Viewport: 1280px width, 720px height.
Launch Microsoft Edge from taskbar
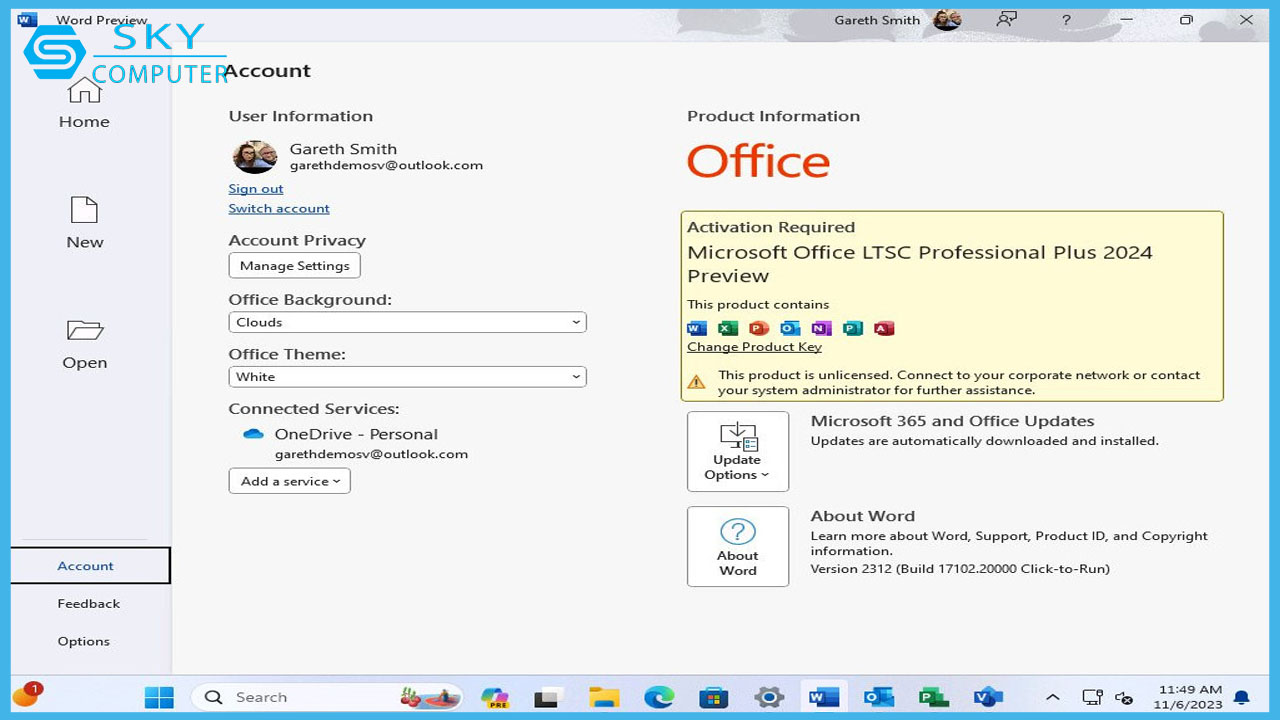[x=659, y=697]
